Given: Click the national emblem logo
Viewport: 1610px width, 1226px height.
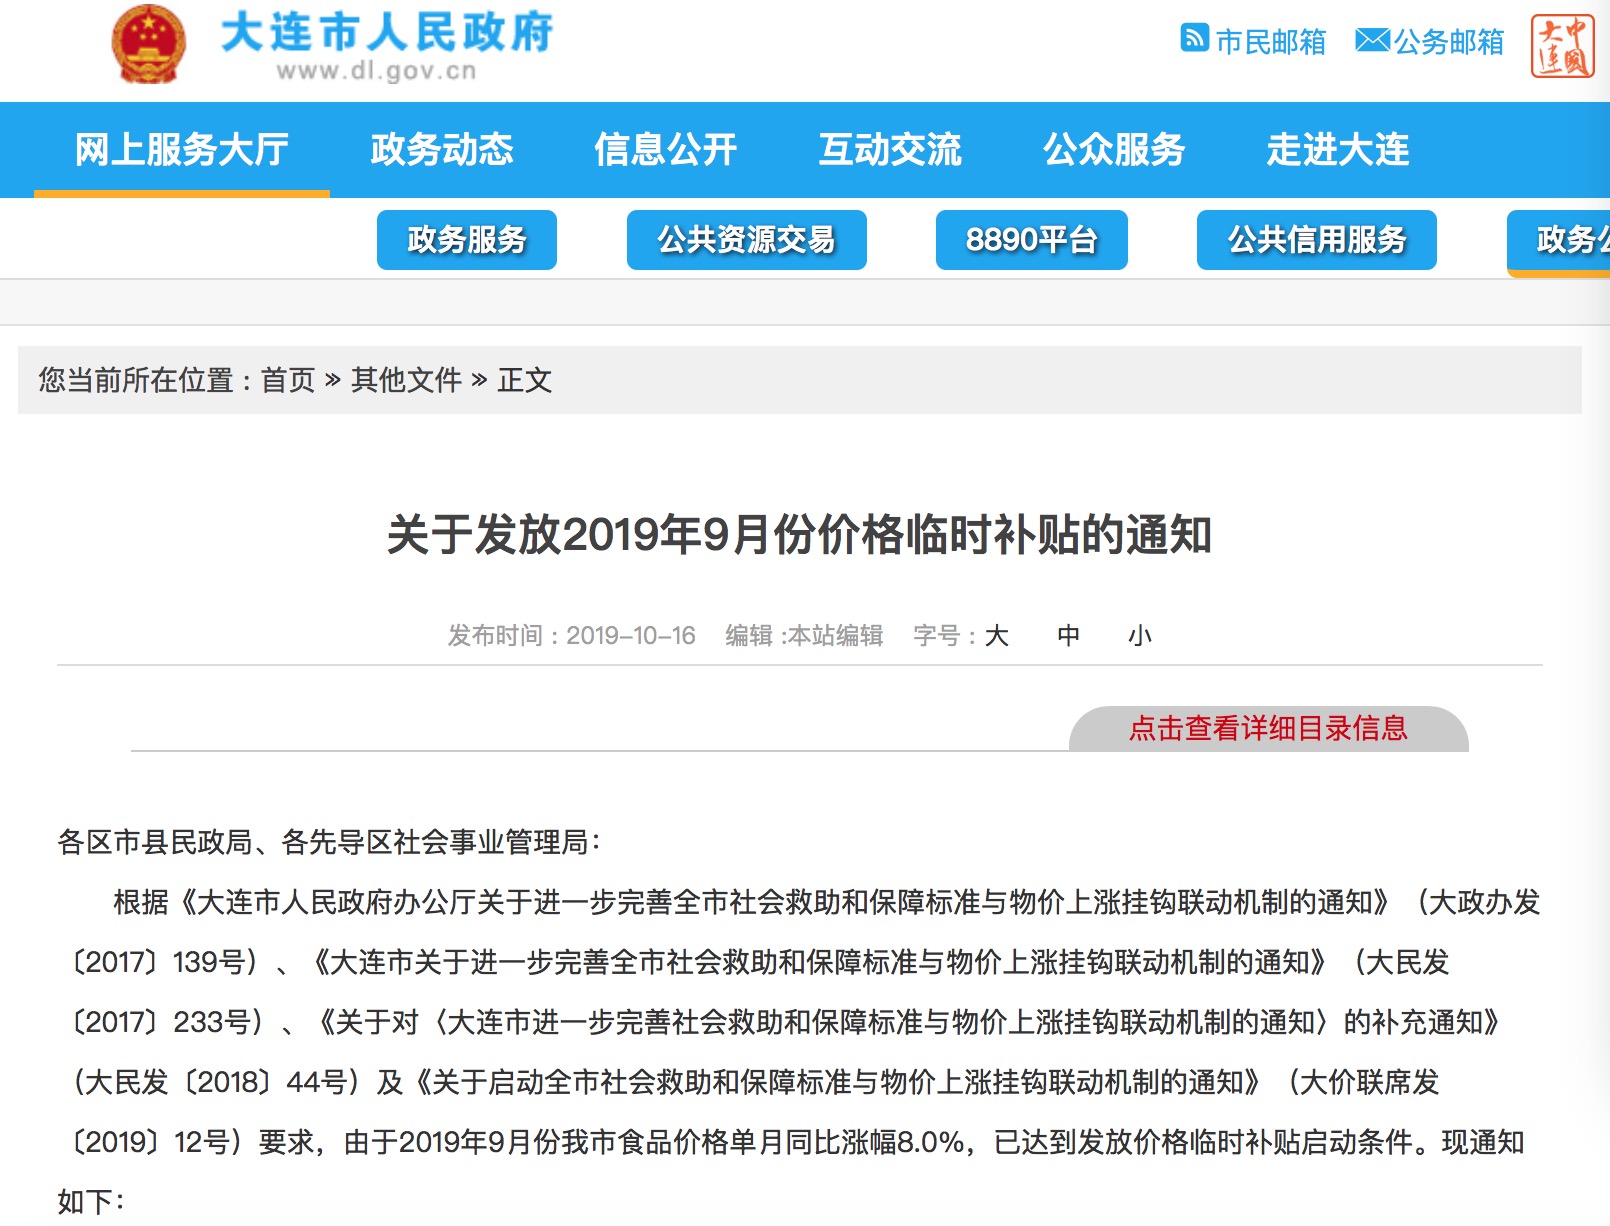Looking at the screenshot, I should click(148, 45).
